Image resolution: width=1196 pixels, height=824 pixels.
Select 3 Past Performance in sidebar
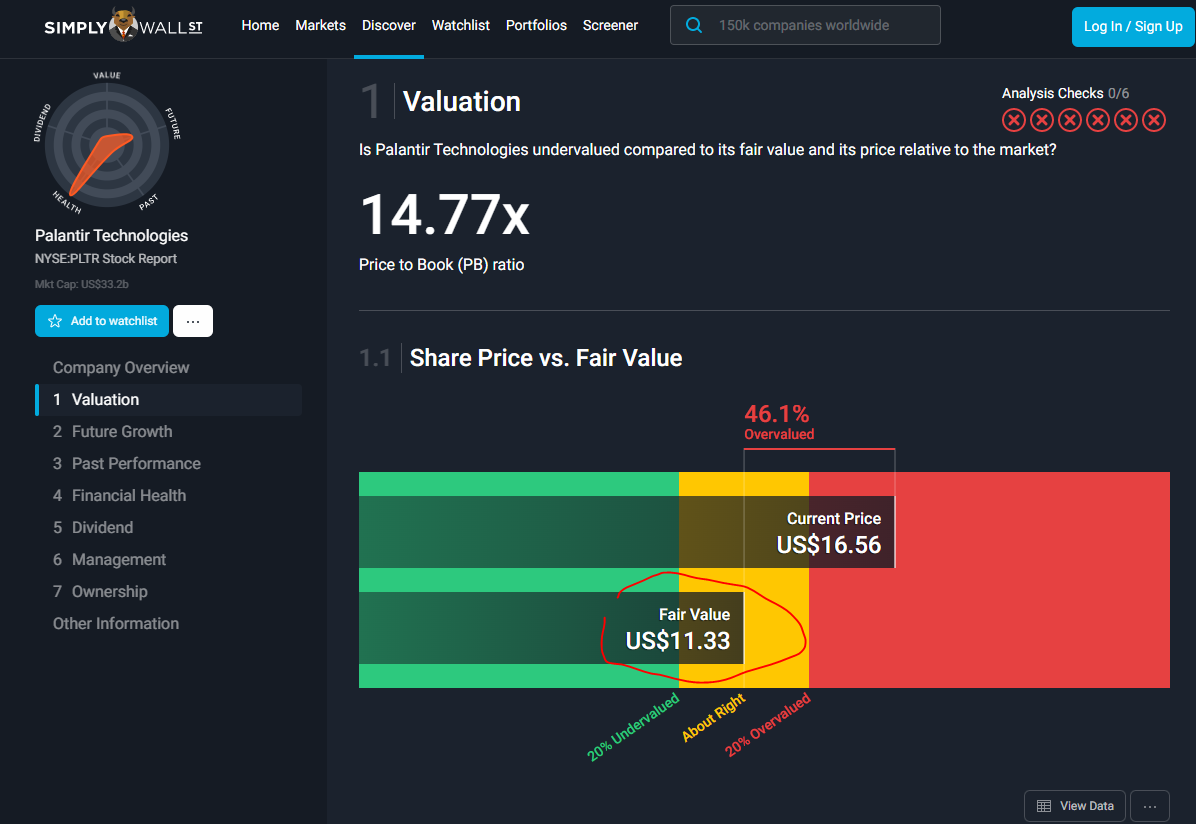[x=127, y=464]
